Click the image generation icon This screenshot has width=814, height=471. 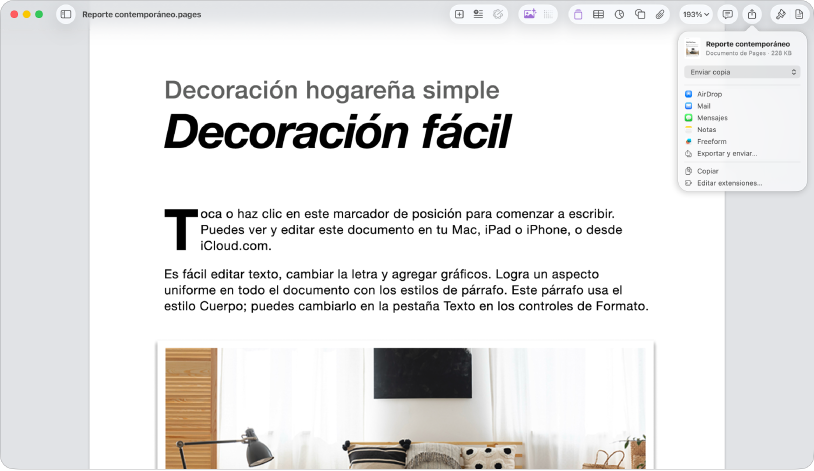pos(530,15)
